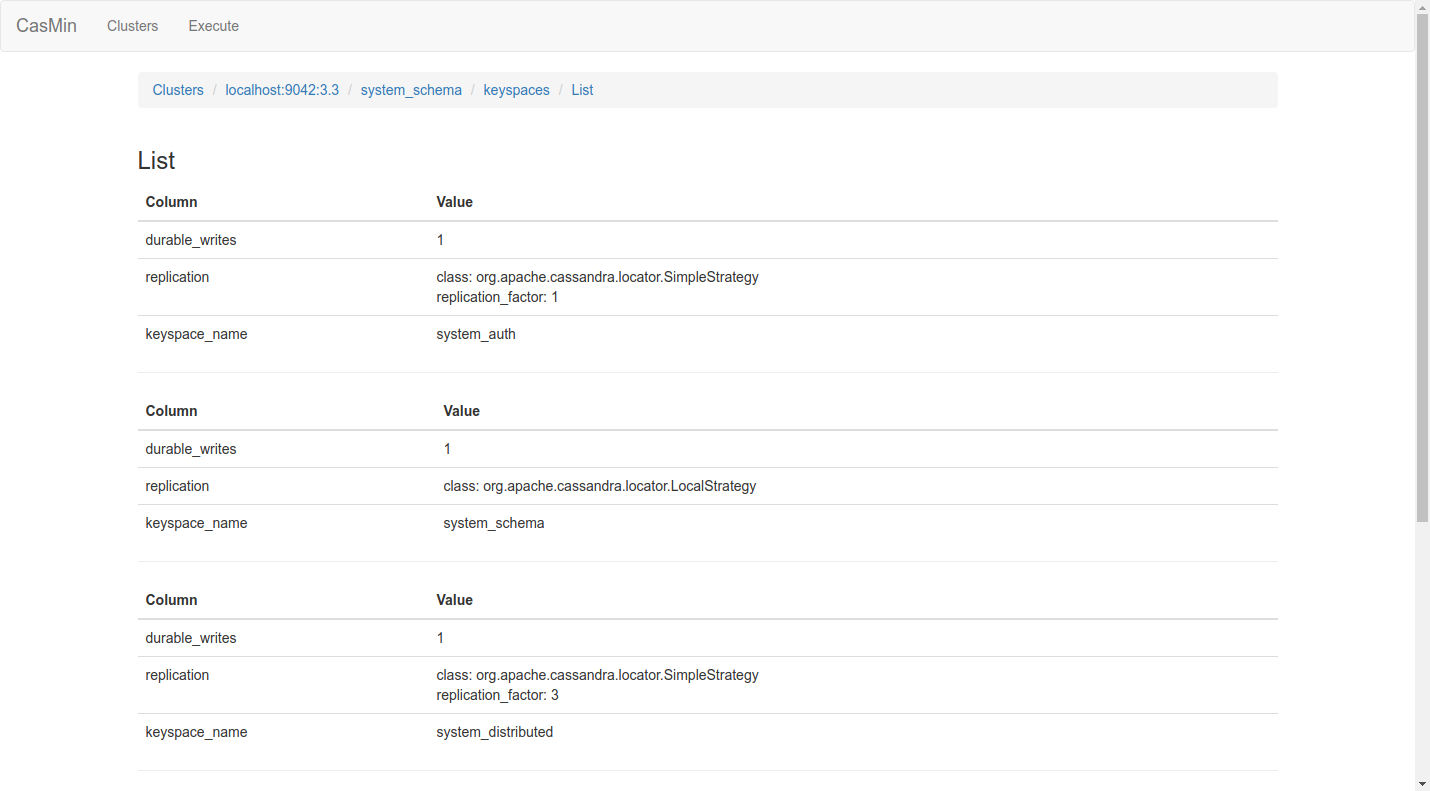Select the system_distributed keyspace name value

[495, 732]
